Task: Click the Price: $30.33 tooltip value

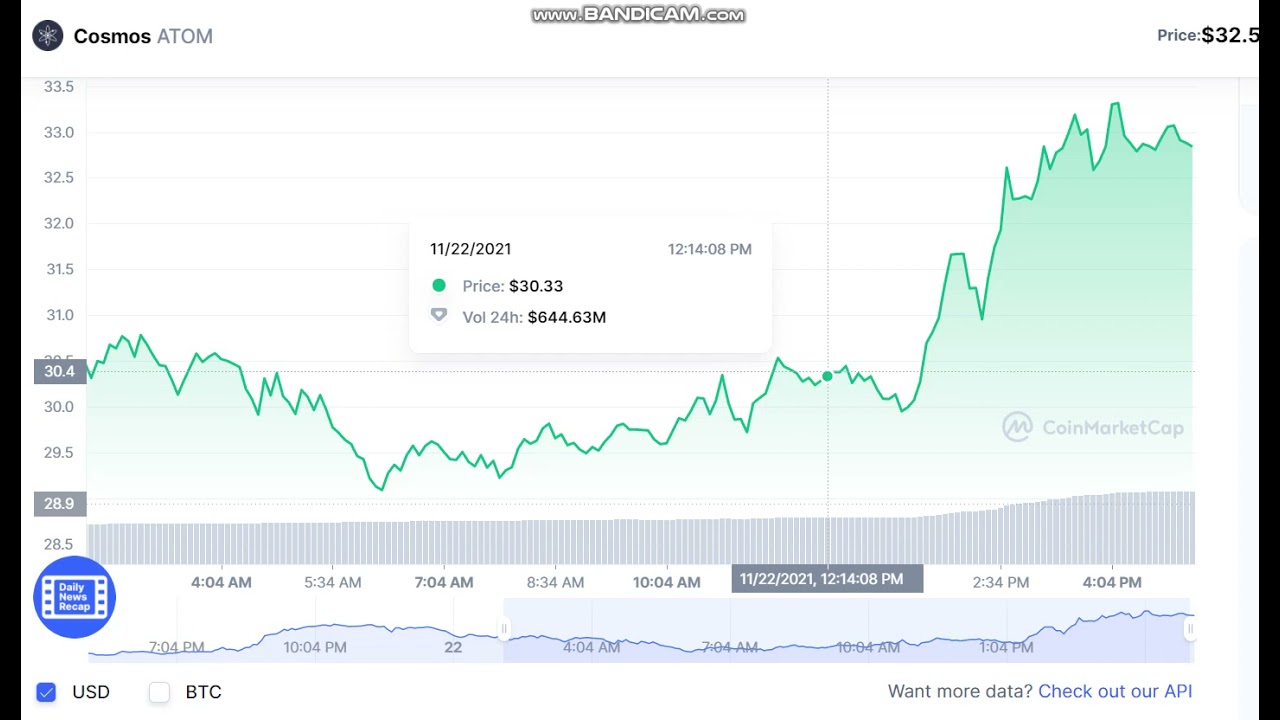Action: coord(513,286)
